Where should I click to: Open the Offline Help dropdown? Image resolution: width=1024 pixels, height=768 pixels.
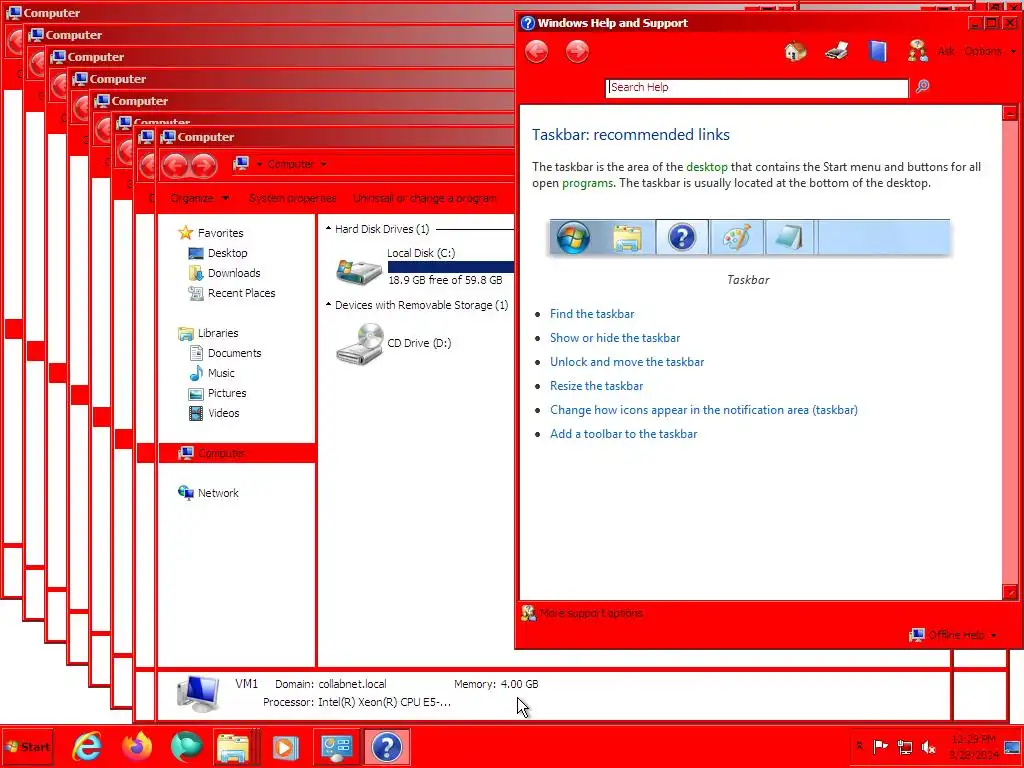[953, 635]
